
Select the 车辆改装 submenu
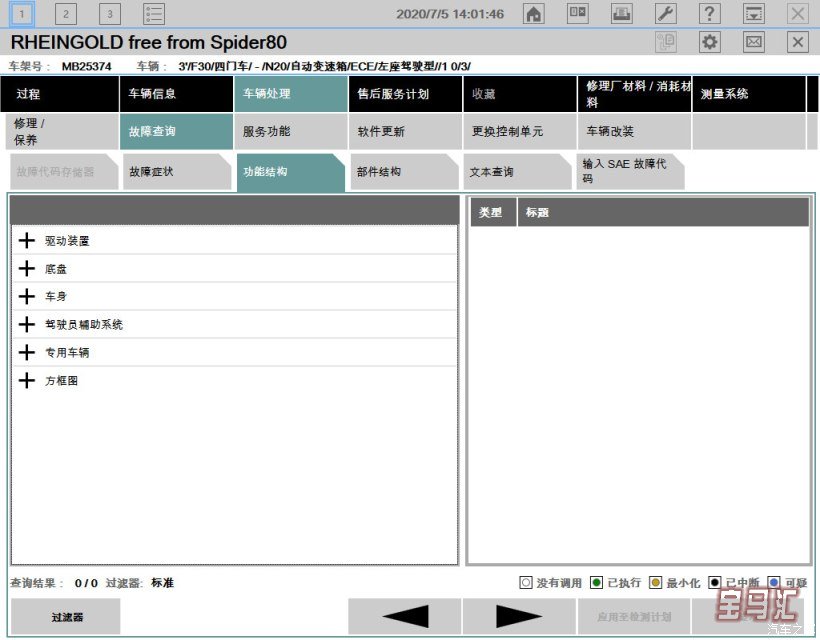(x=634, y=131)
